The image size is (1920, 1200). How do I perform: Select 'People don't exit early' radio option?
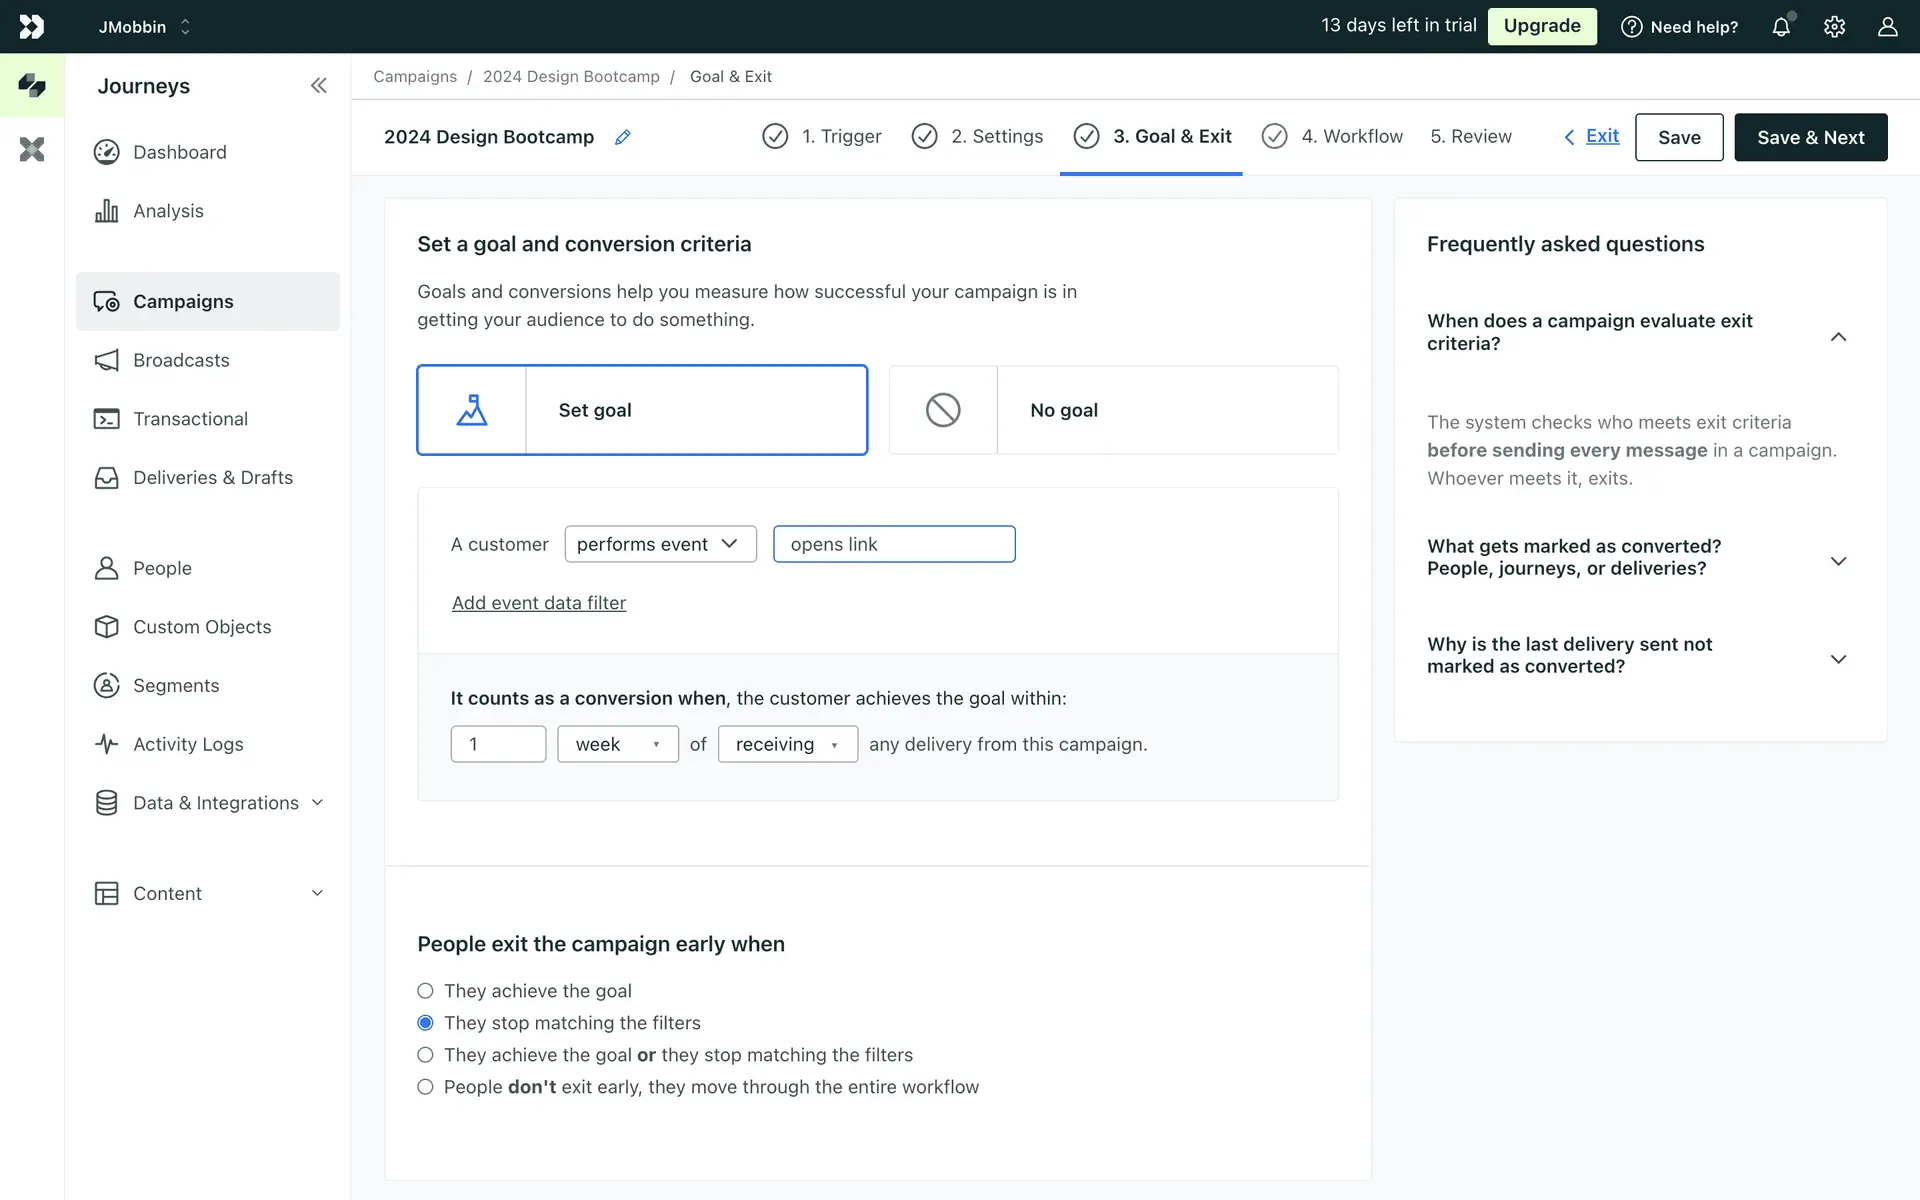pos(426,1087)
